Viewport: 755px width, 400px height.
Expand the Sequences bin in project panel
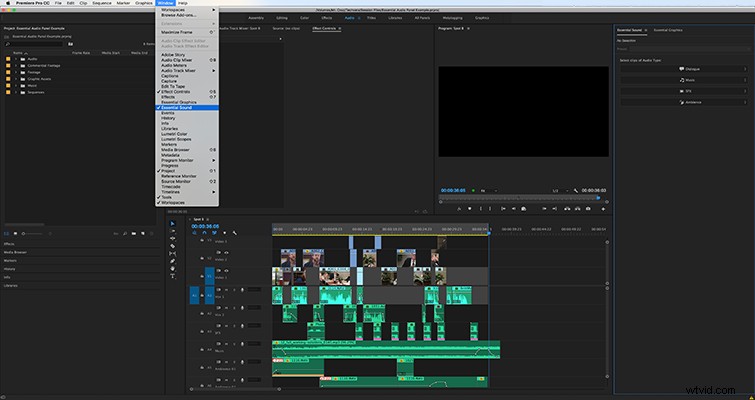pyautogui.click(x=15, y=92)
